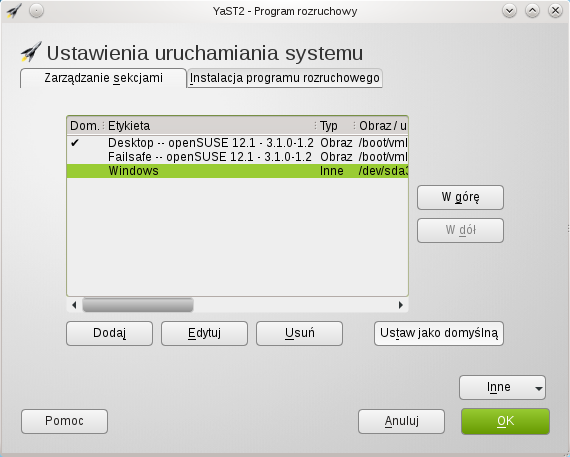Select the Windows boot entry row
The image size is (570, 457).
[237, 171]
